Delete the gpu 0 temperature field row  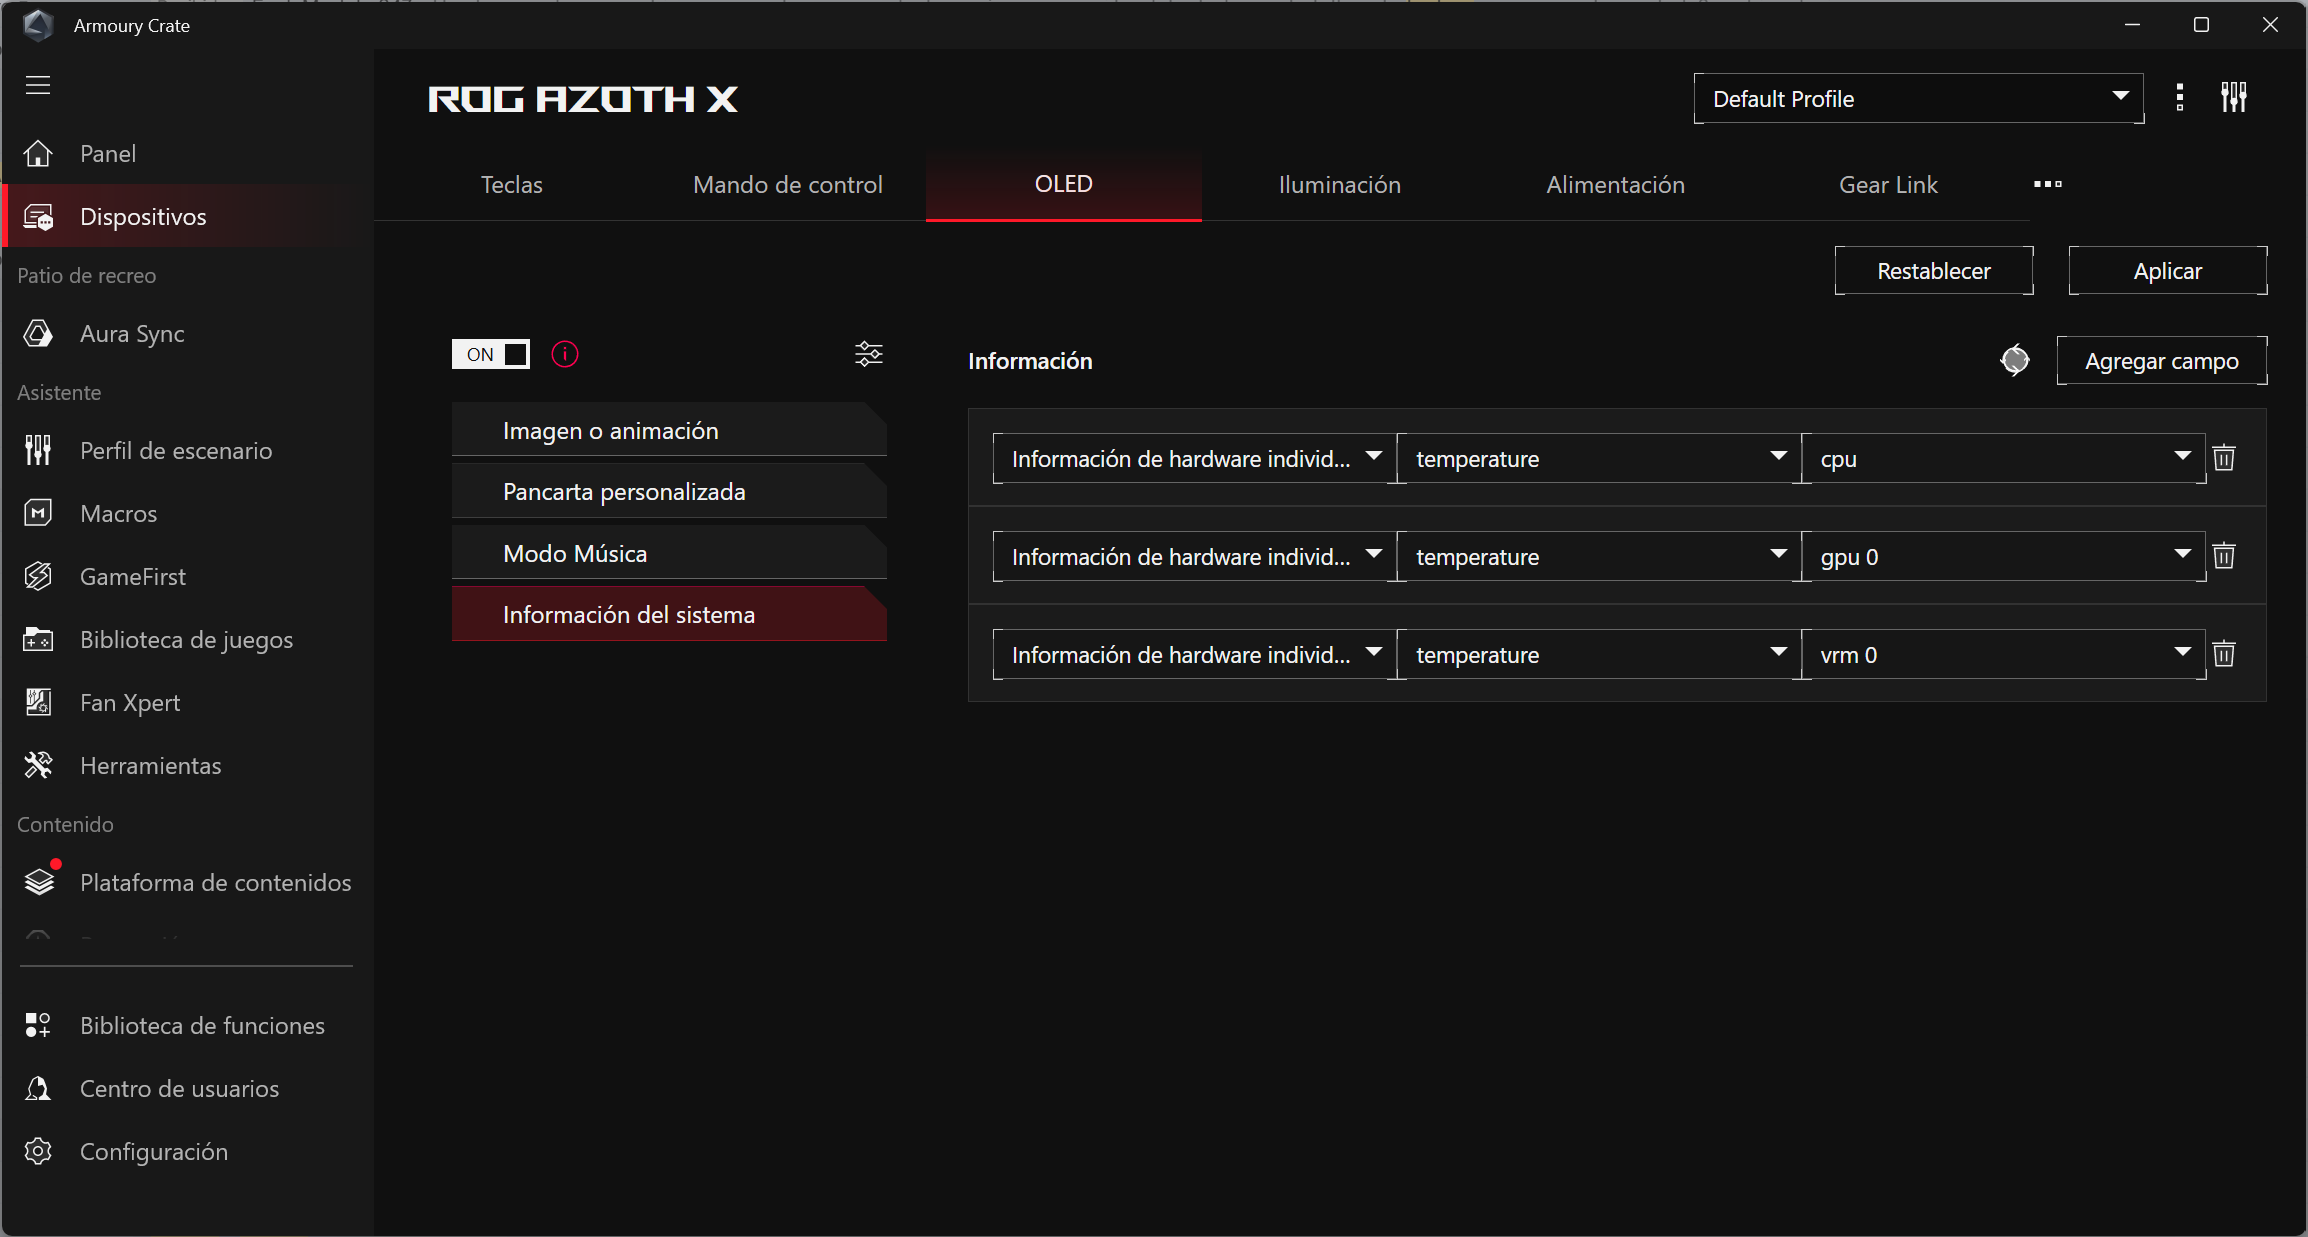click(x=2224, y=556)
